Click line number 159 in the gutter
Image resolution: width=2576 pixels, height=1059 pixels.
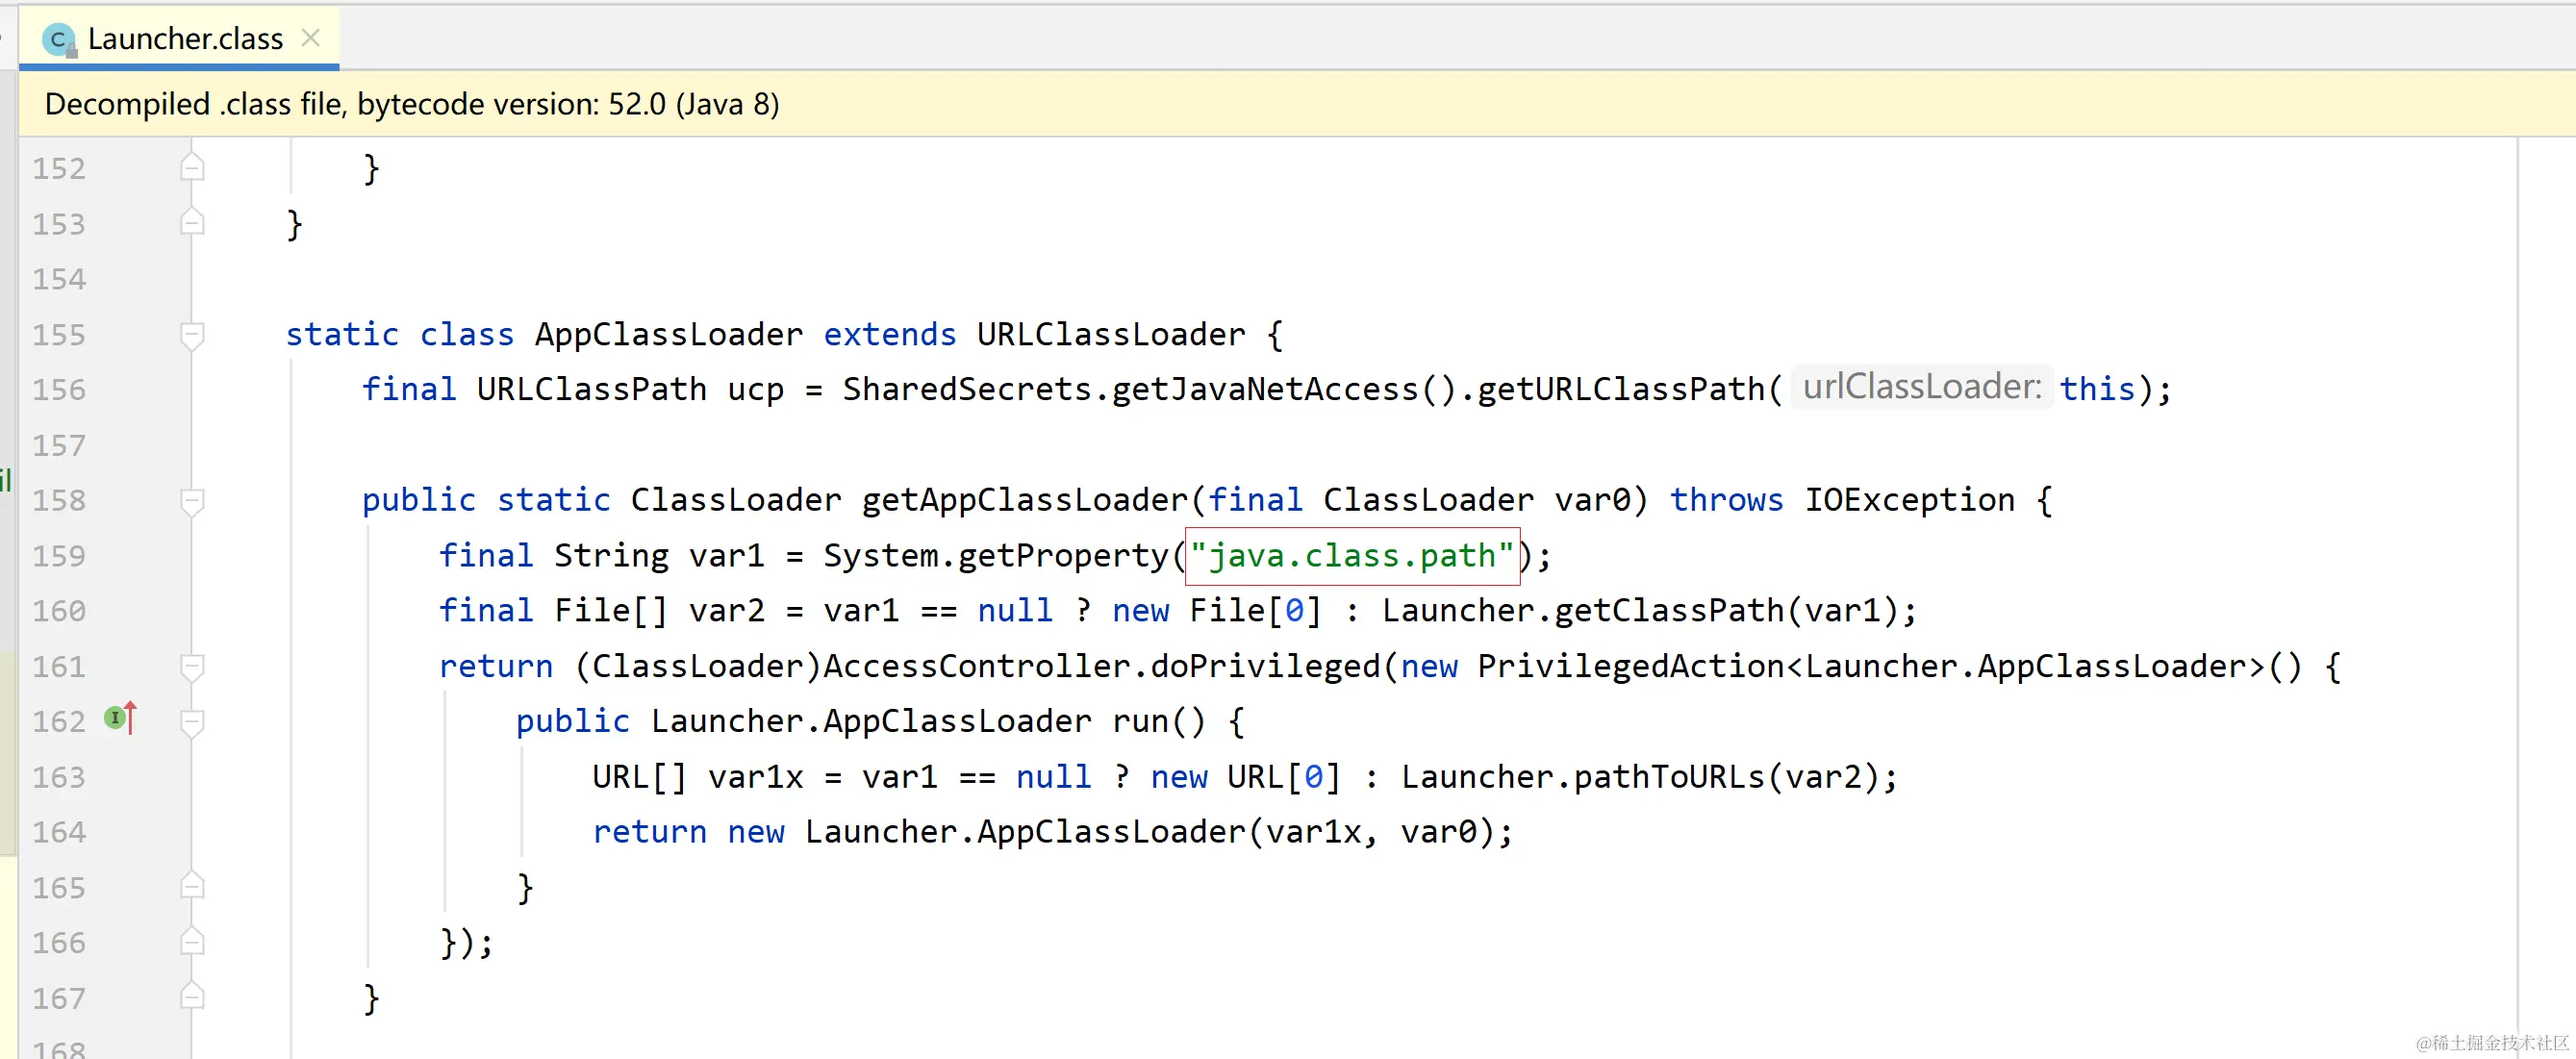point(59,556)
